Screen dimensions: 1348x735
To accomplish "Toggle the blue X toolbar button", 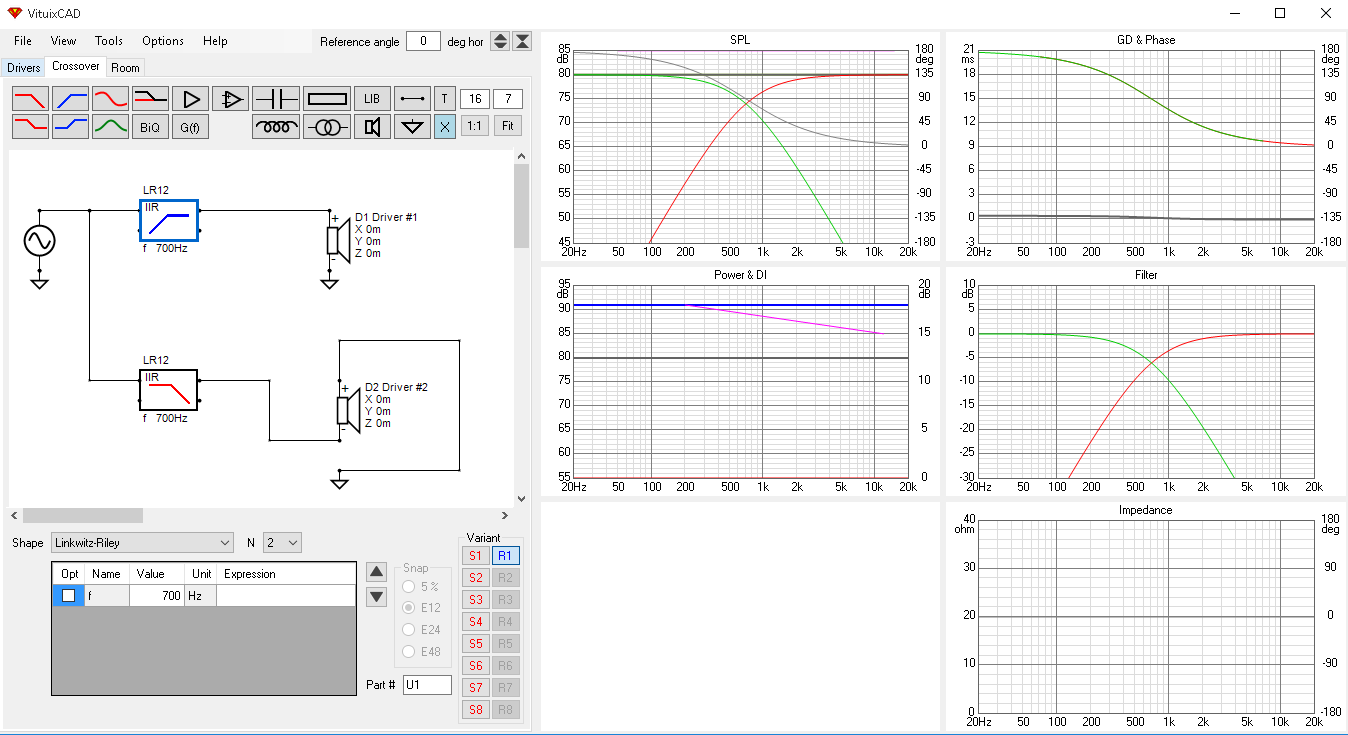I will point(445,127).
